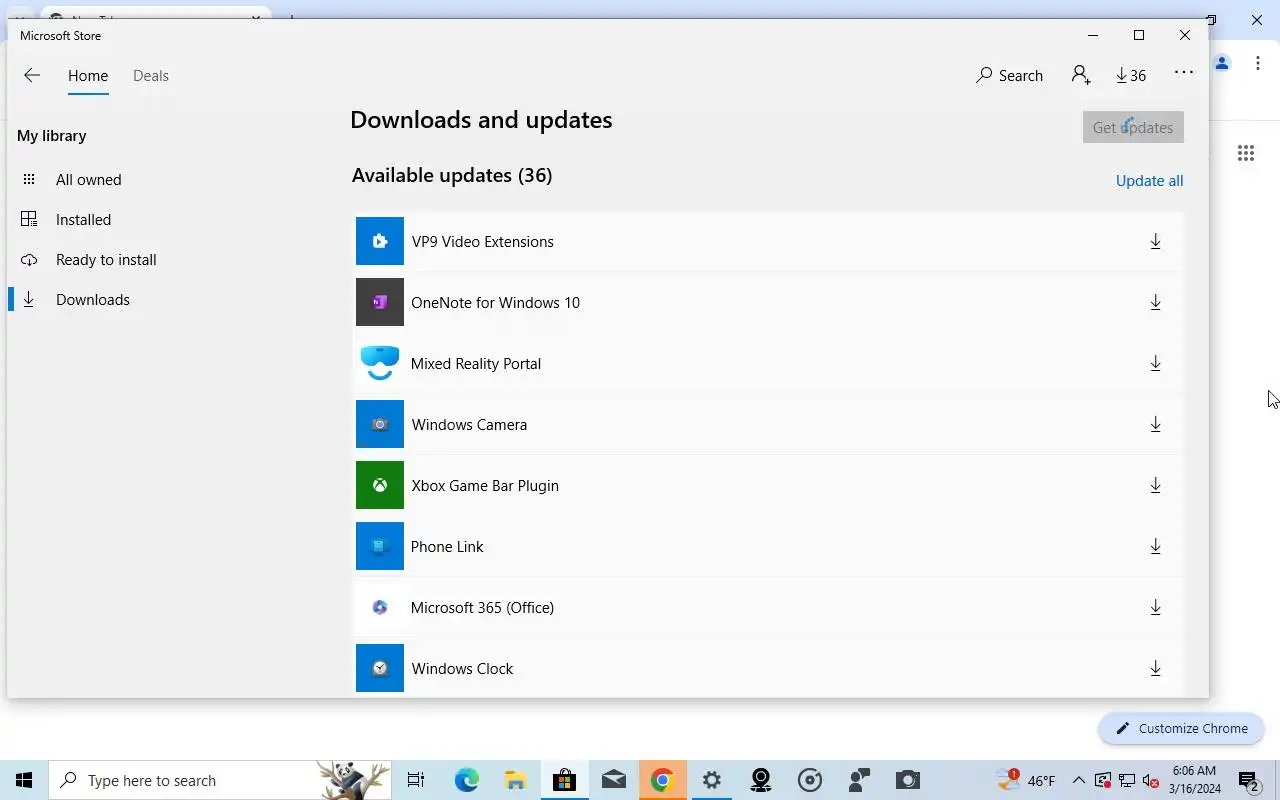This screenshot has width=1280, height=800.
Task: Open the 'VP9 Video Extensions' entry text
Action: pos(482,242)
